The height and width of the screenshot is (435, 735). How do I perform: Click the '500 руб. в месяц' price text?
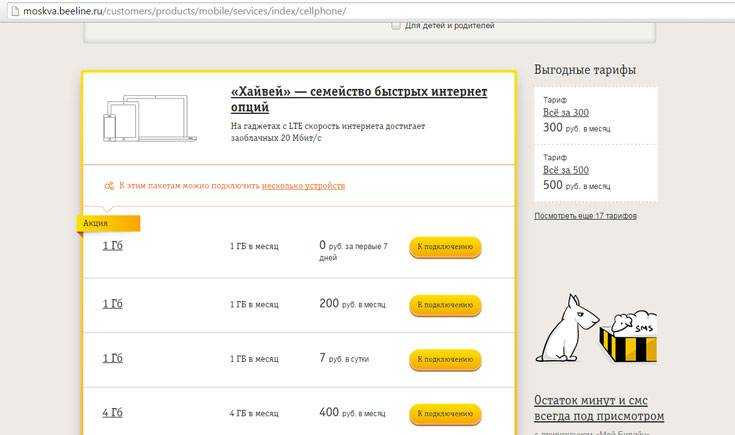coord(577,185)
